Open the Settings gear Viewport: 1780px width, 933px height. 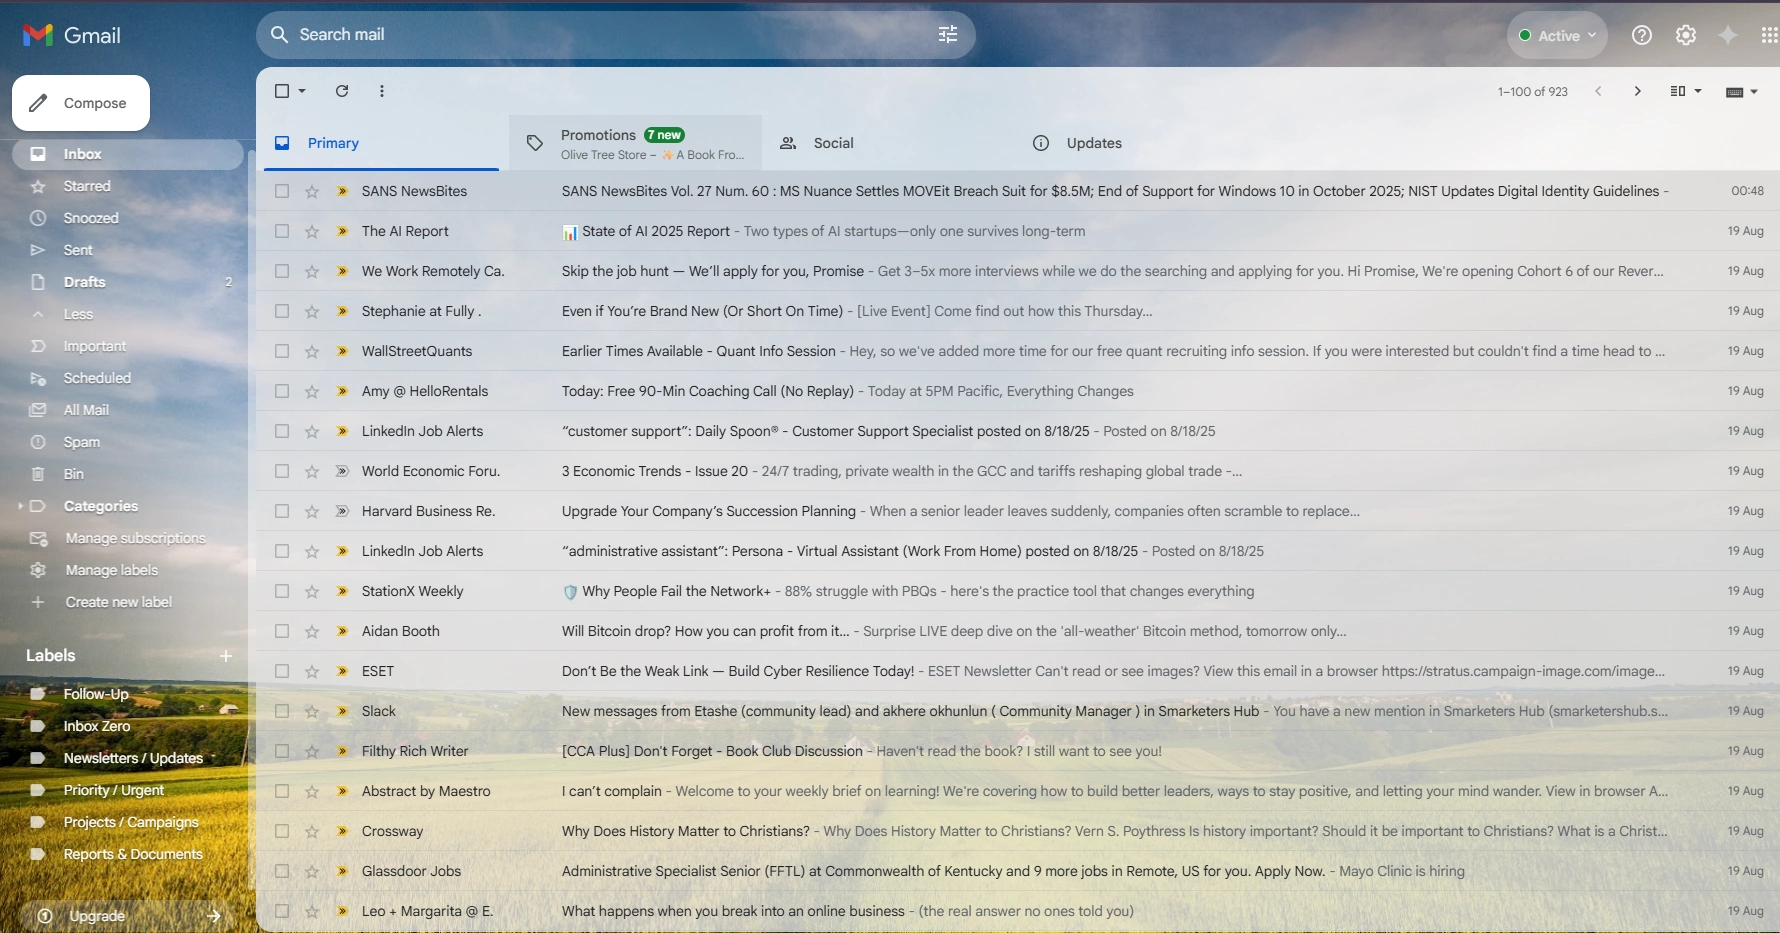[1686, 35]
